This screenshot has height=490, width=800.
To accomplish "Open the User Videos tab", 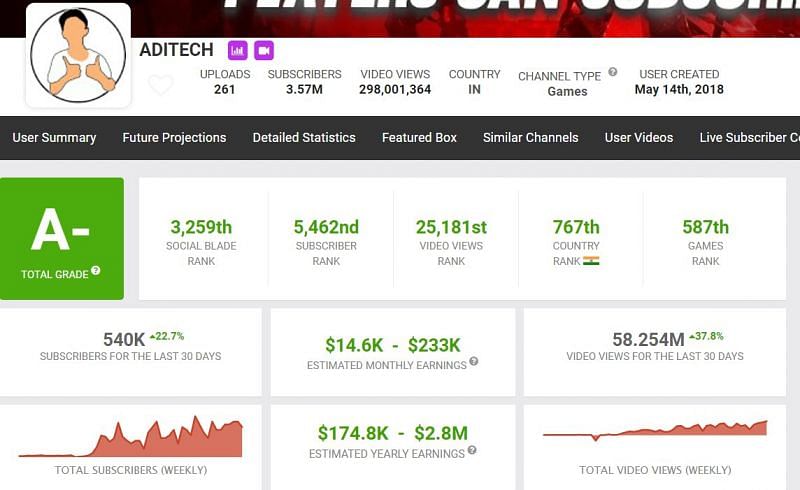I will point(639,137).
